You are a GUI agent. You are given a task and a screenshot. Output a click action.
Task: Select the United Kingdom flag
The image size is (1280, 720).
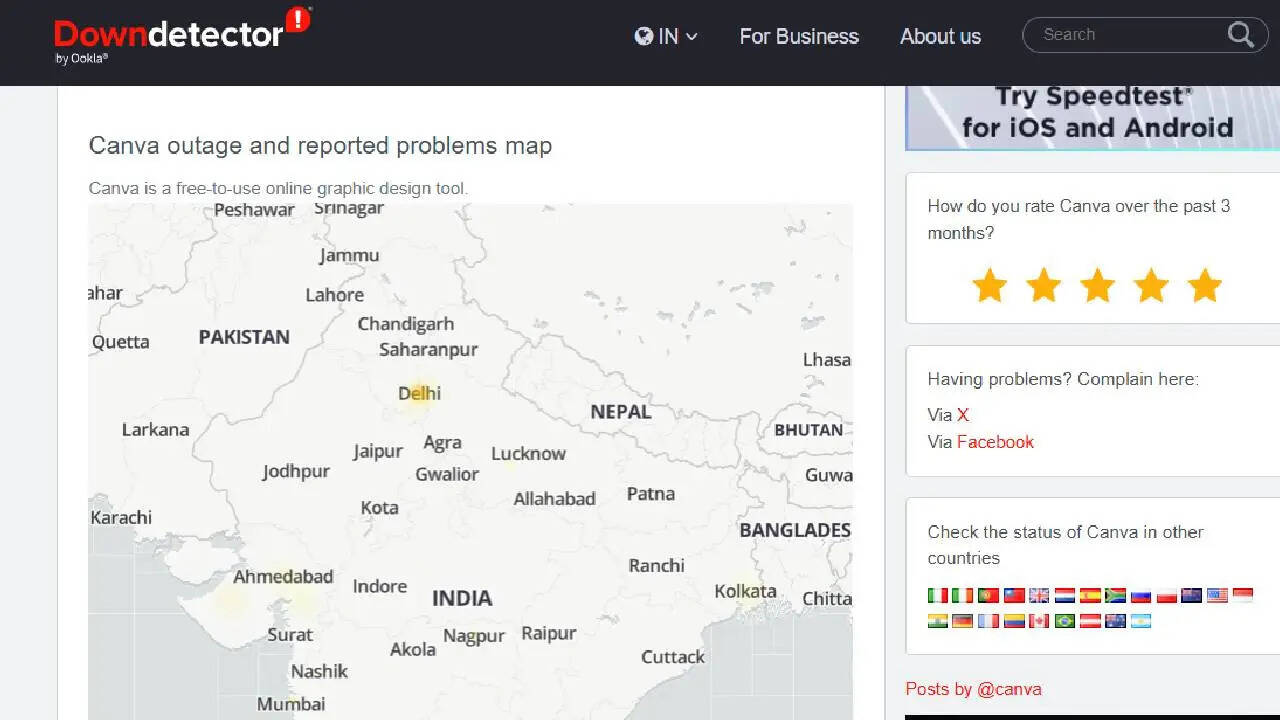(x=1039, y=595)
